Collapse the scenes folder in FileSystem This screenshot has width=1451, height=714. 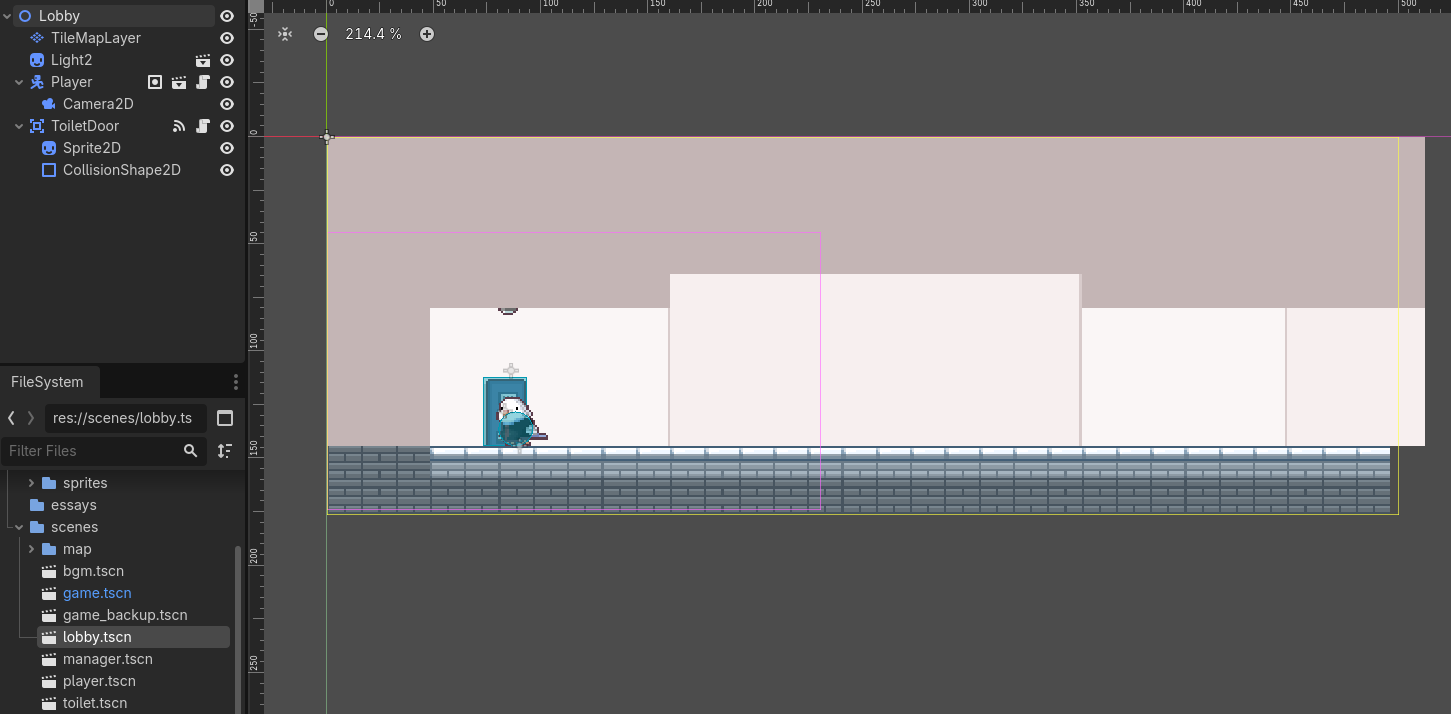point(18,527)
